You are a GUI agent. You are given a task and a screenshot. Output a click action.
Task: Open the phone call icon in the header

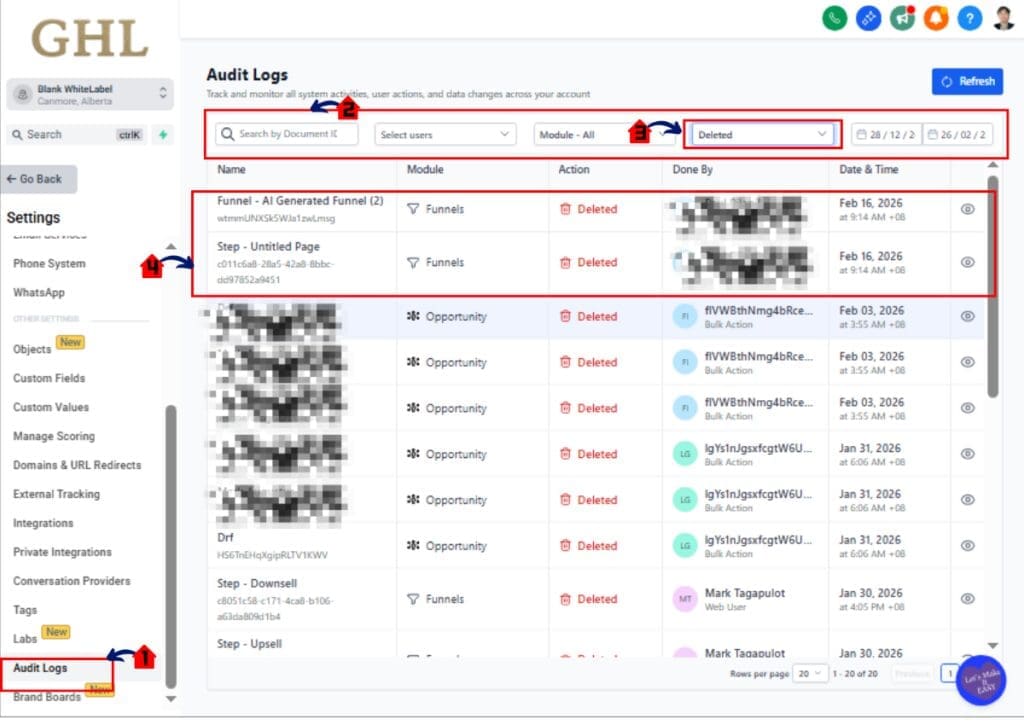coord(835,18)
